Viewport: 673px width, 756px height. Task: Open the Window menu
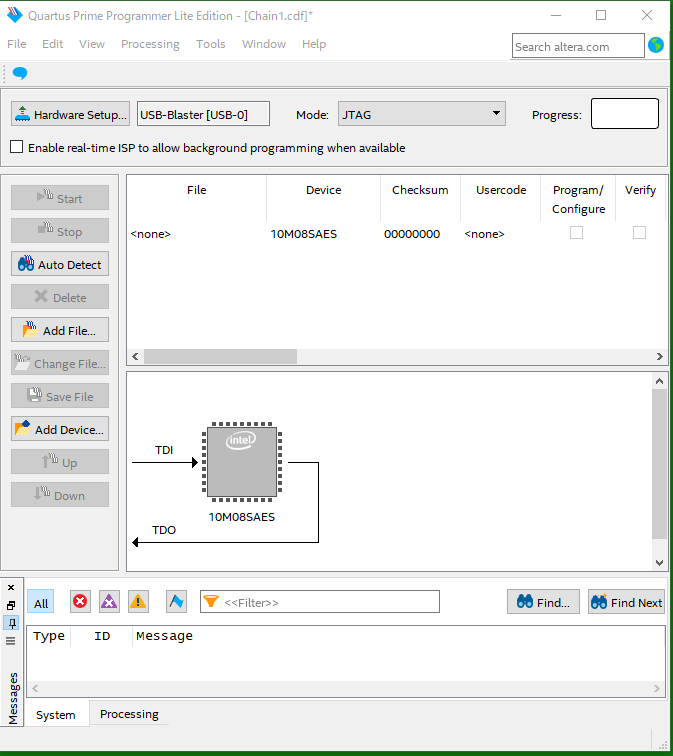[264, 44]
